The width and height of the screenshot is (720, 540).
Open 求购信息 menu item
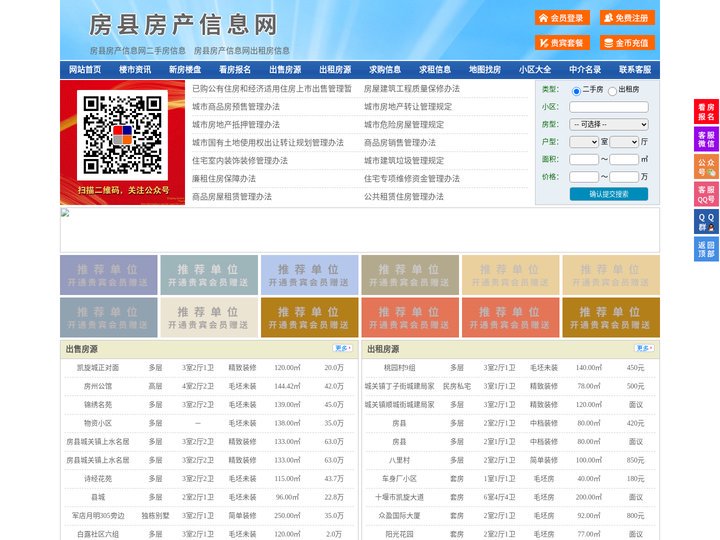tap(385, 70)
